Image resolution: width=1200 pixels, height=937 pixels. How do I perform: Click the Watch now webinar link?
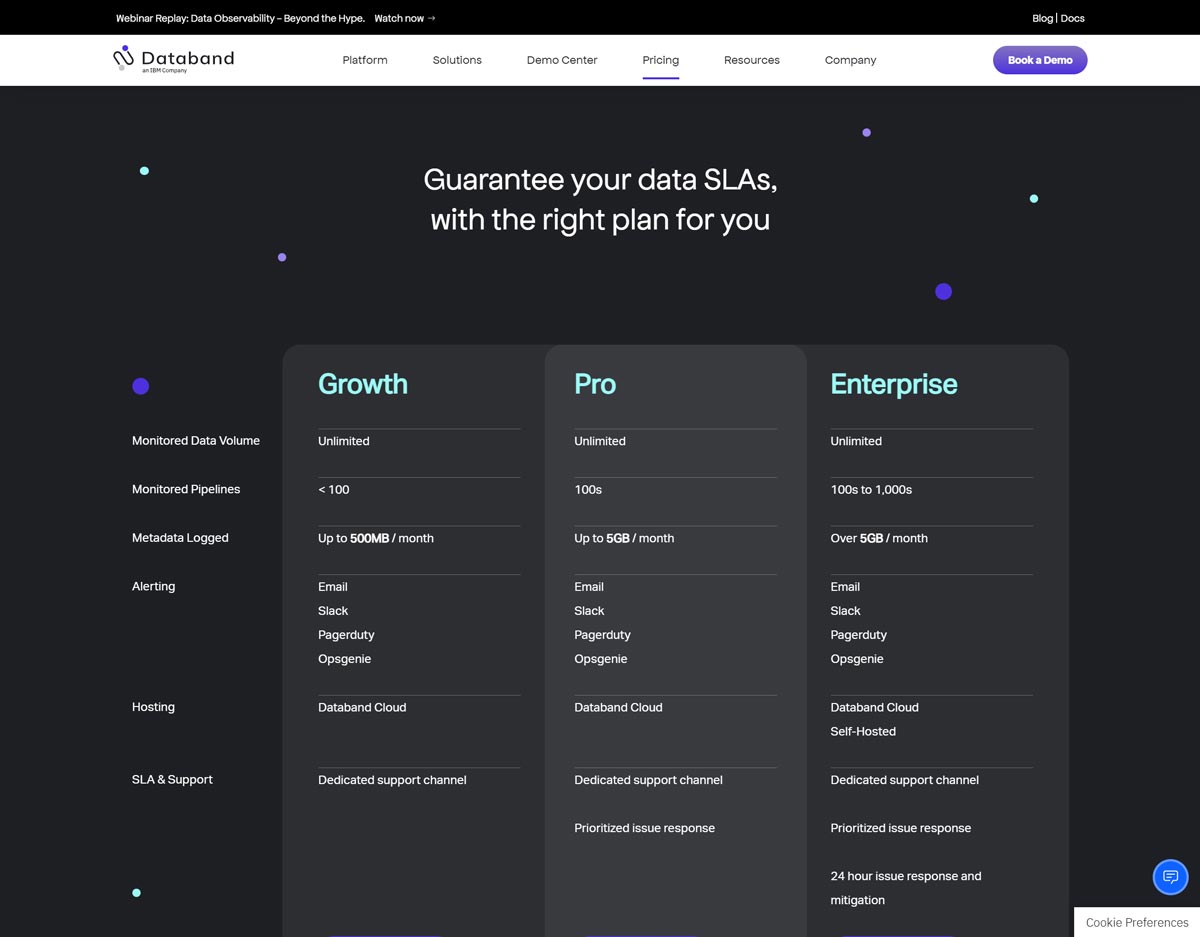click(x=405, y=18)
